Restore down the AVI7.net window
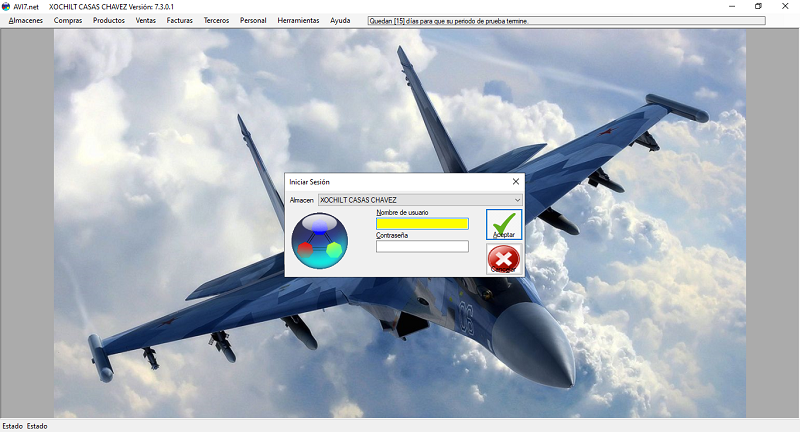The image size is (800, 432). point(758,6)
